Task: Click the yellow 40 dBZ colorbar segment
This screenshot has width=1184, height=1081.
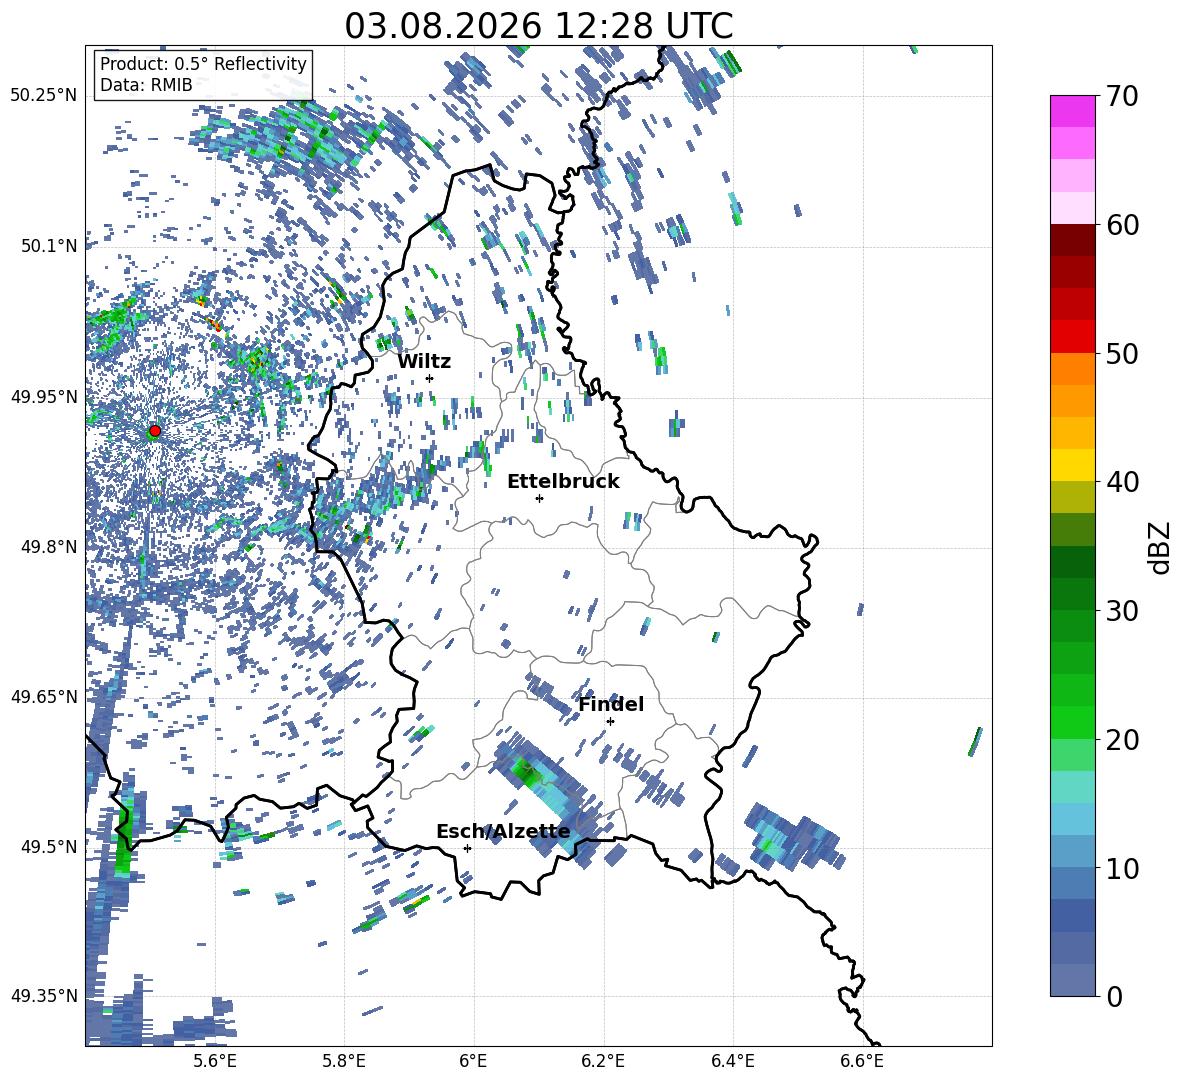Action: coord(1072,465)
